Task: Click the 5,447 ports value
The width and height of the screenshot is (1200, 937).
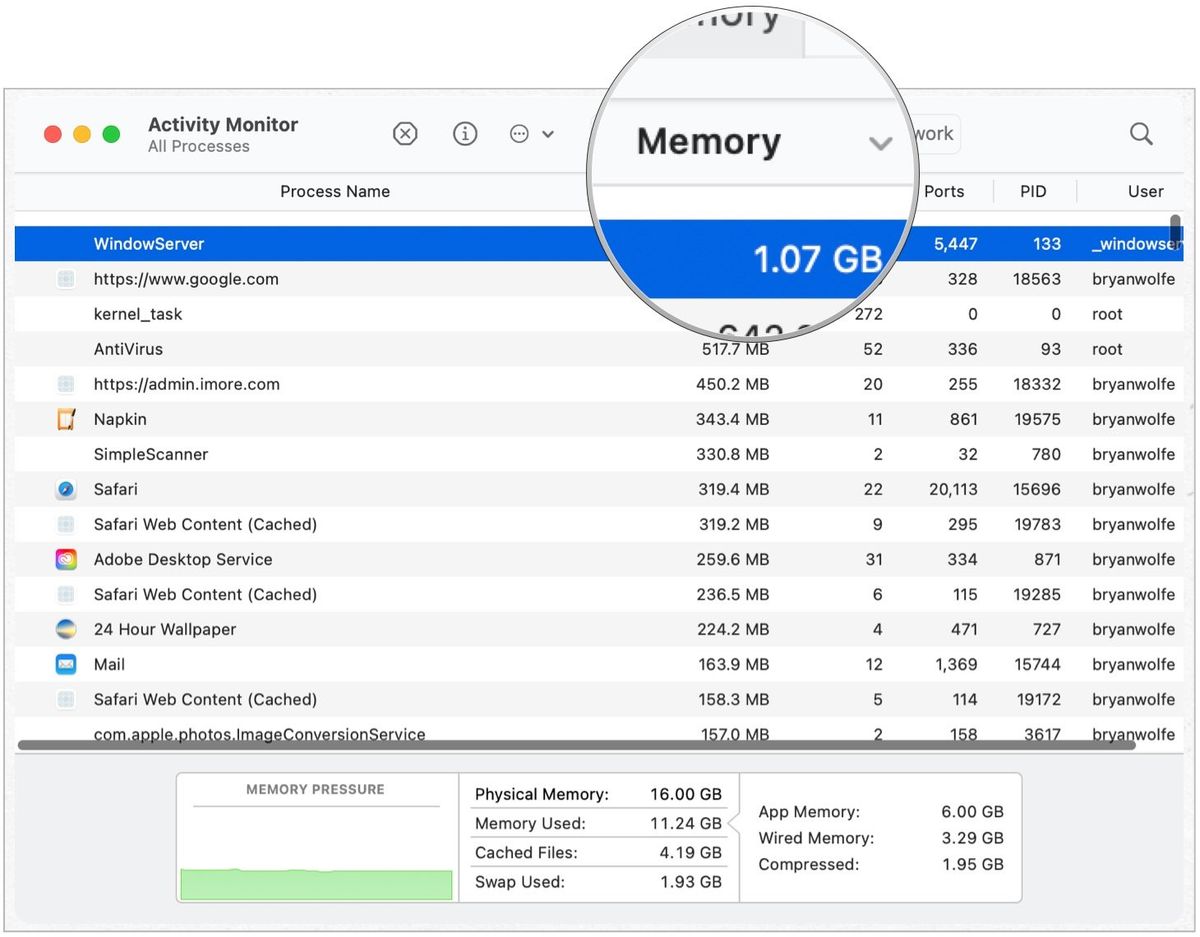Action: pos(956,244)
